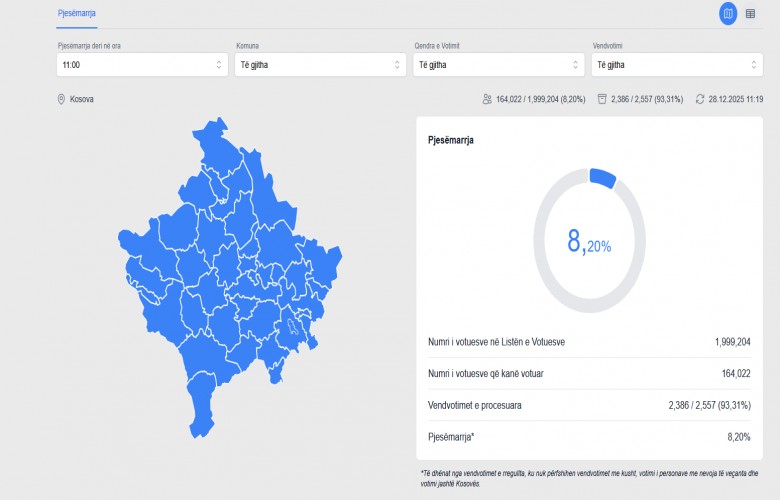Click the Pjesëmarrja panel heading
Screen dimensions: 780x500
[451, 140]
